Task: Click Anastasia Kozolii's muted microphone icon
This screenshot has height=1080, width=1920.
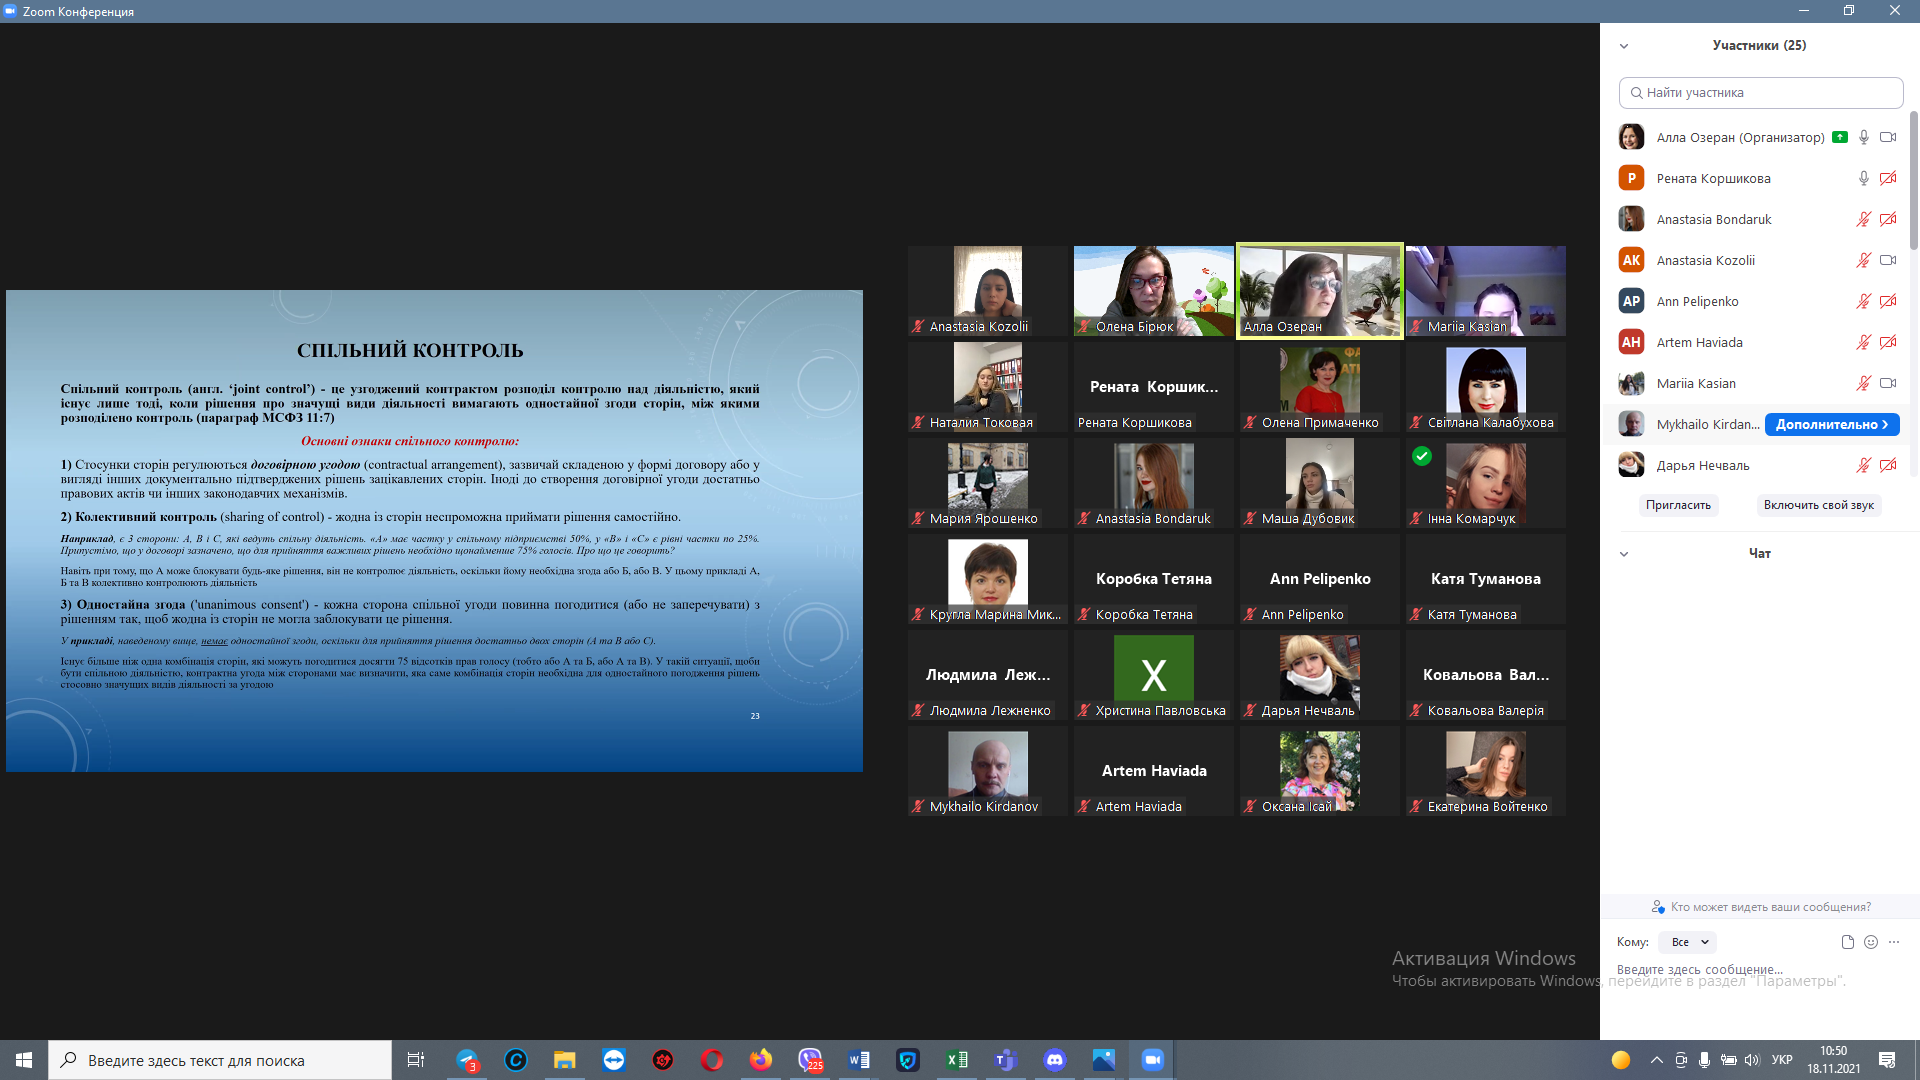Action: click(1863, 260)
